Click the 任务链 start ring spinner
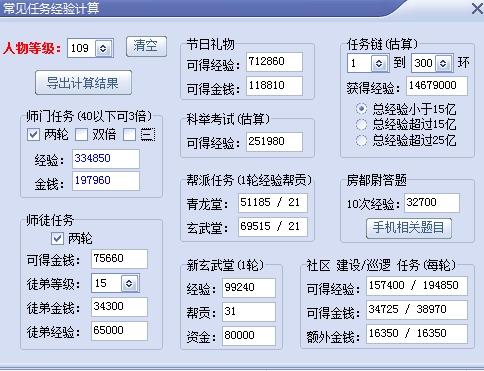484x371 pixels. [x=379, y=63]
